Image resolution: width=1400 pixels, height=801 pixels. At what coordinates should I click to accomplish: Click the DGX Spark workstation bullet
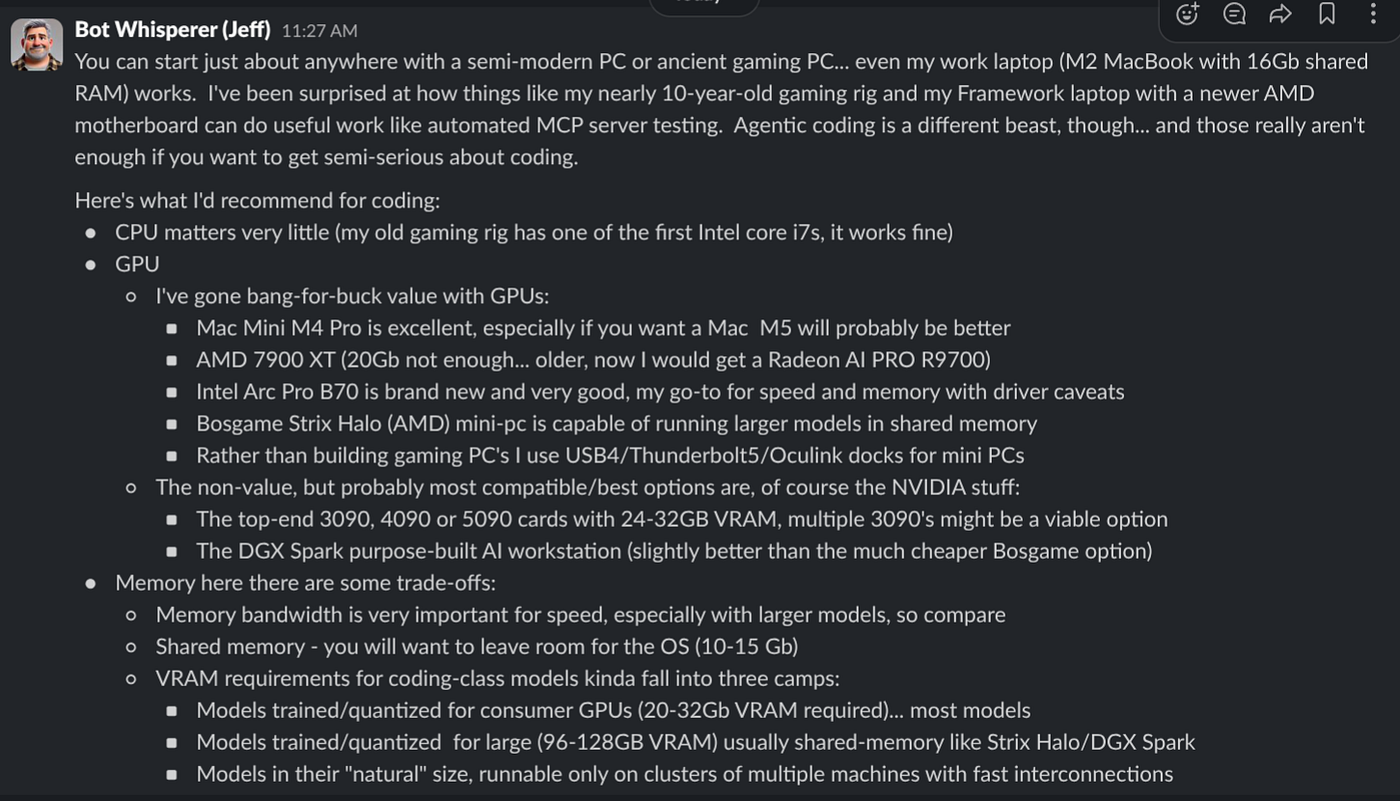674,551
